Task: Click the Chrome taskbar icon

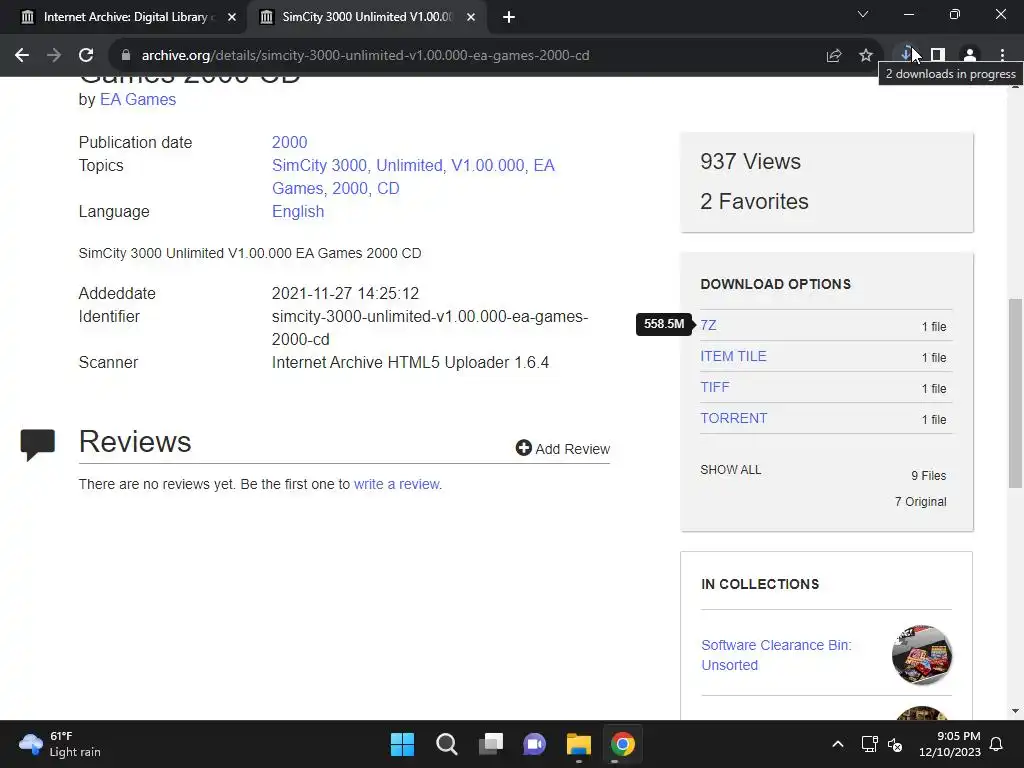Action: pos(623,744)
